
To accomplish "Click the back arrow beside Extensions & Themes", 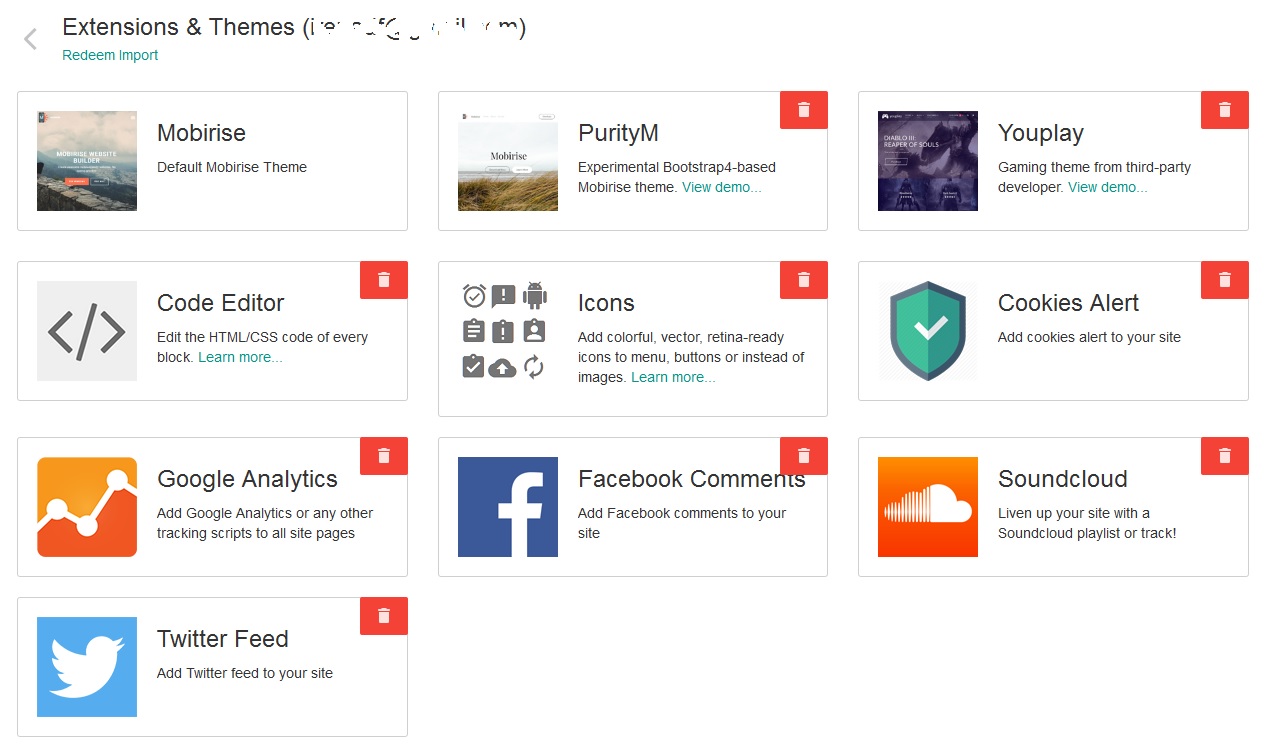I will (x=30, y=39).
